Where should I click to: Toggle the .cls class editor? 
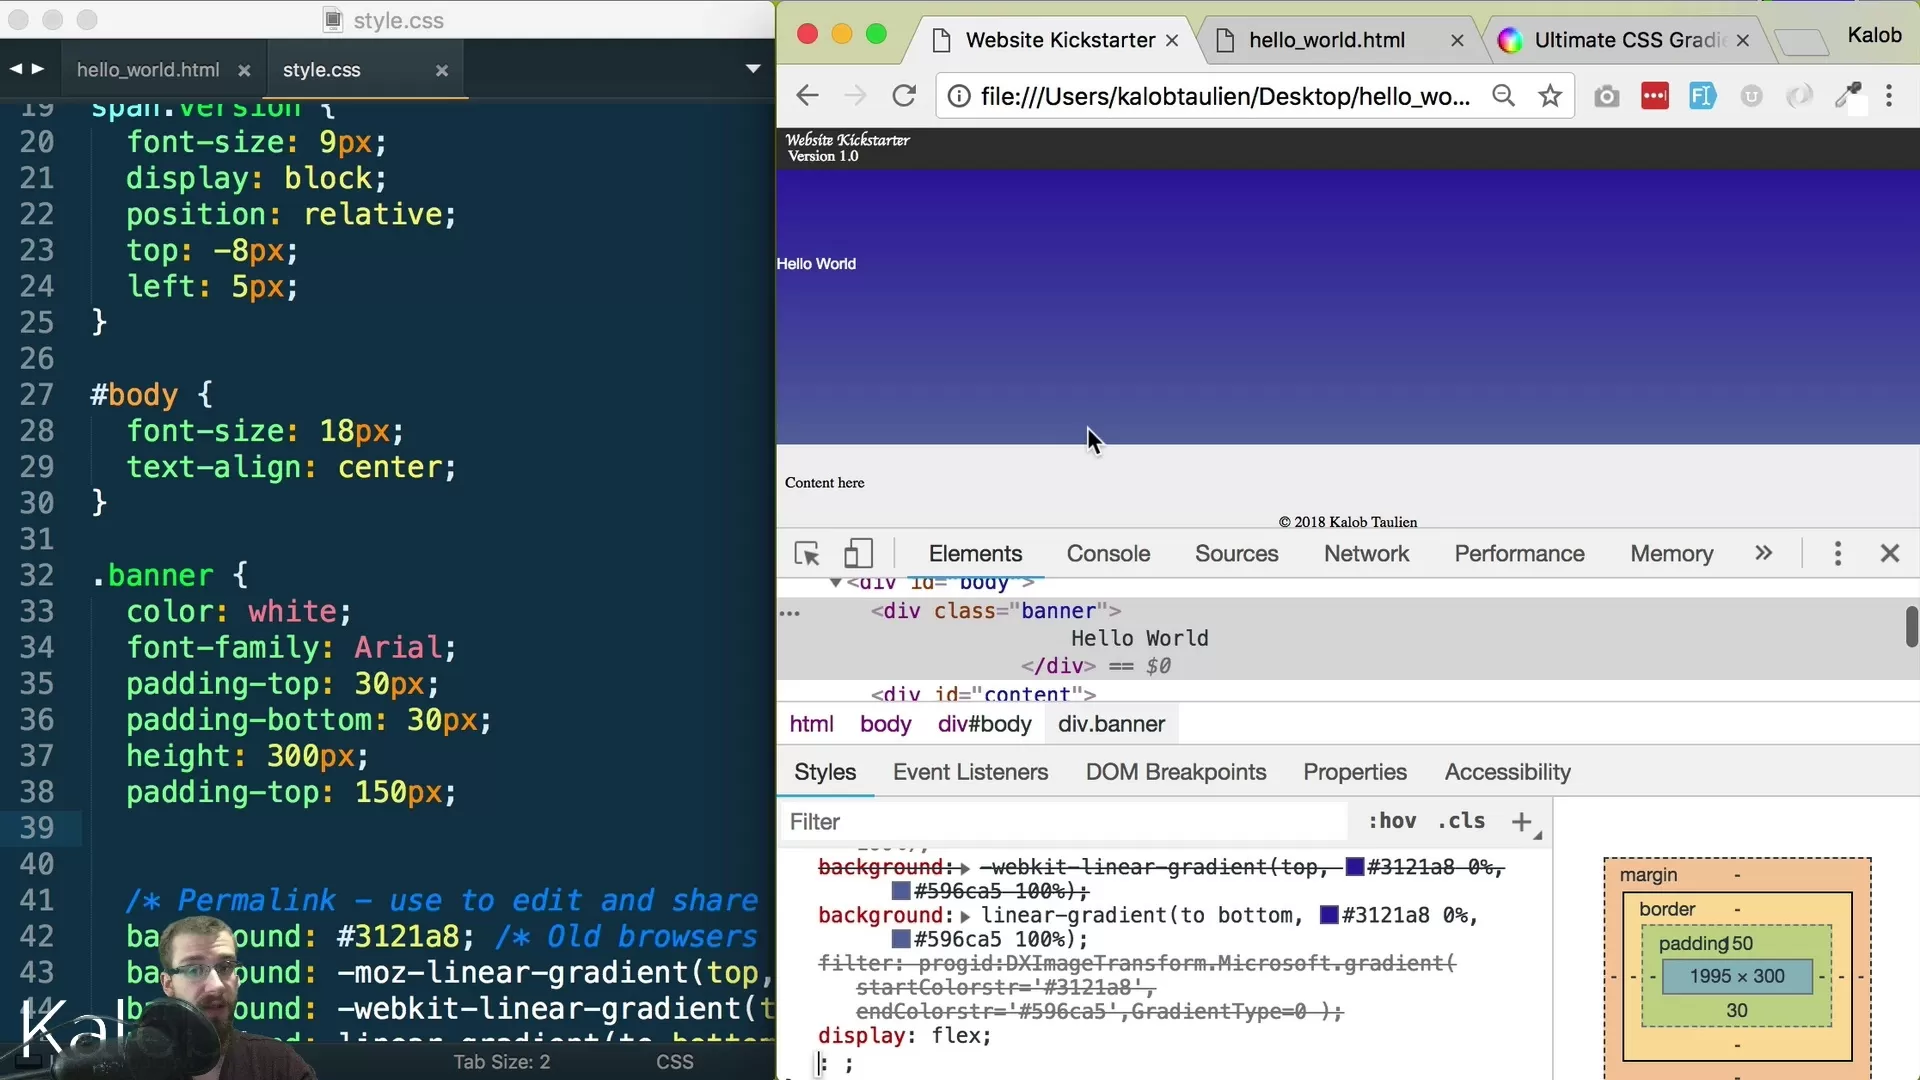click(x=1461, y=821)
